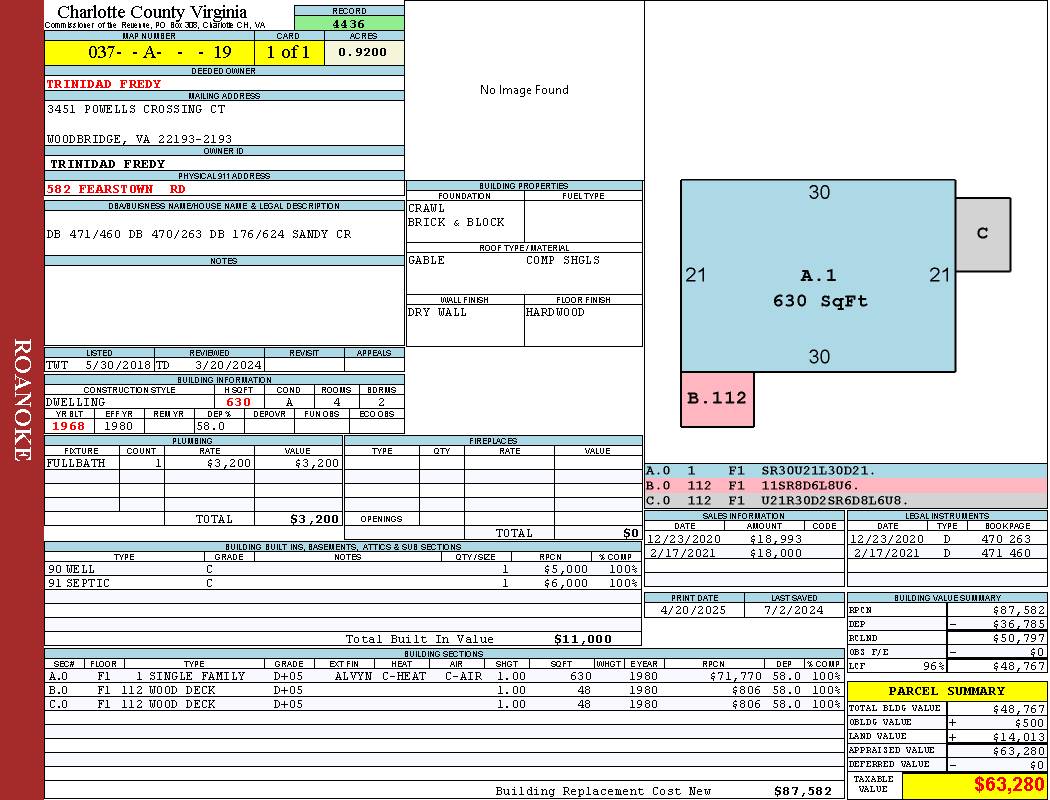This screenshot has height=800, width=1050.
Task: Select the yellow map number field
Action: (x=149, y=52)
